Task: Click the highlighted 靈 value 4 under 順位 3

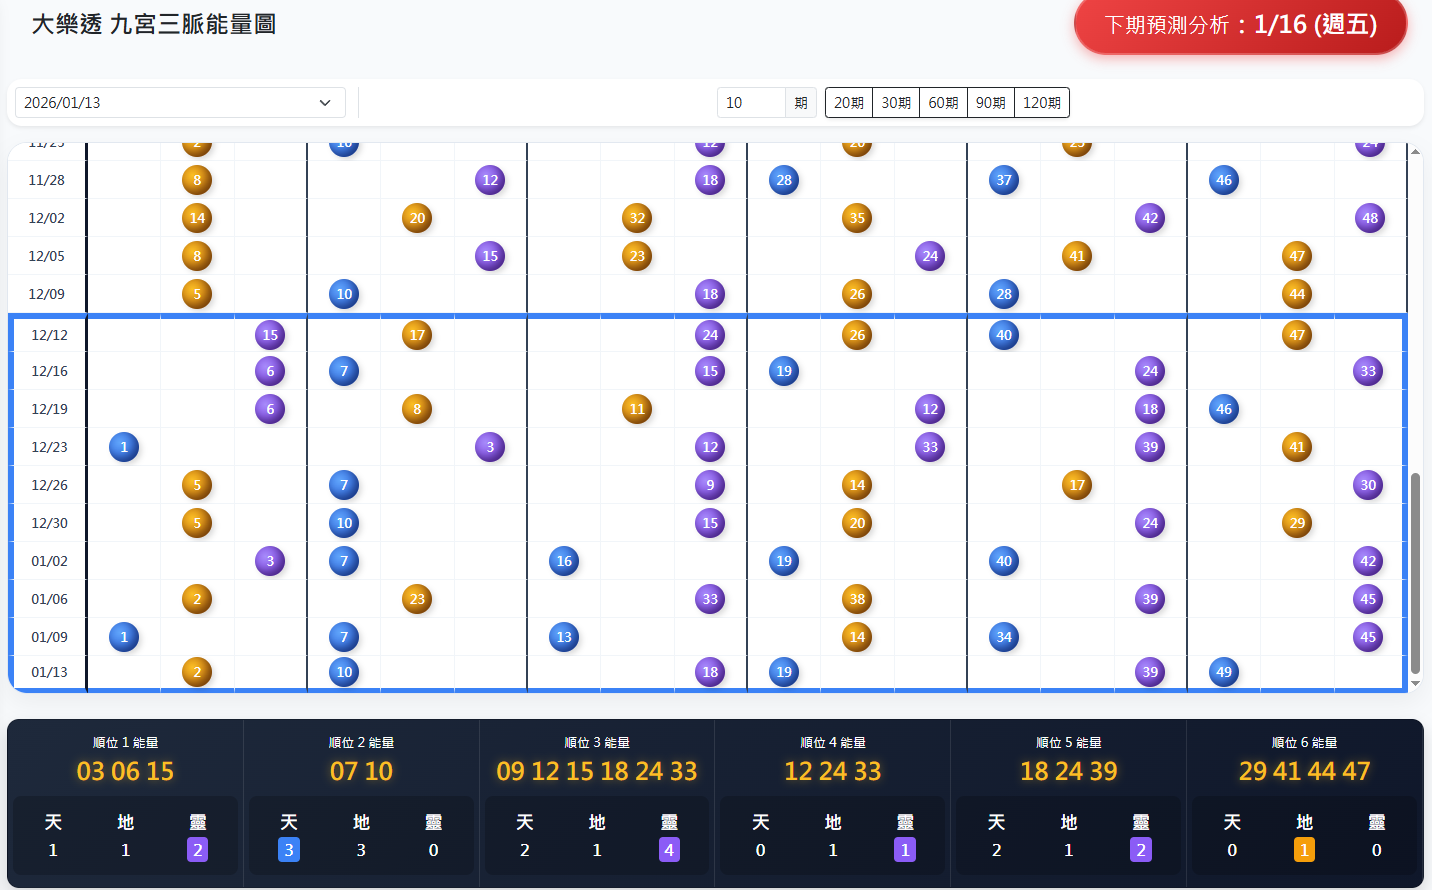Action: click(x=669, y=850)
